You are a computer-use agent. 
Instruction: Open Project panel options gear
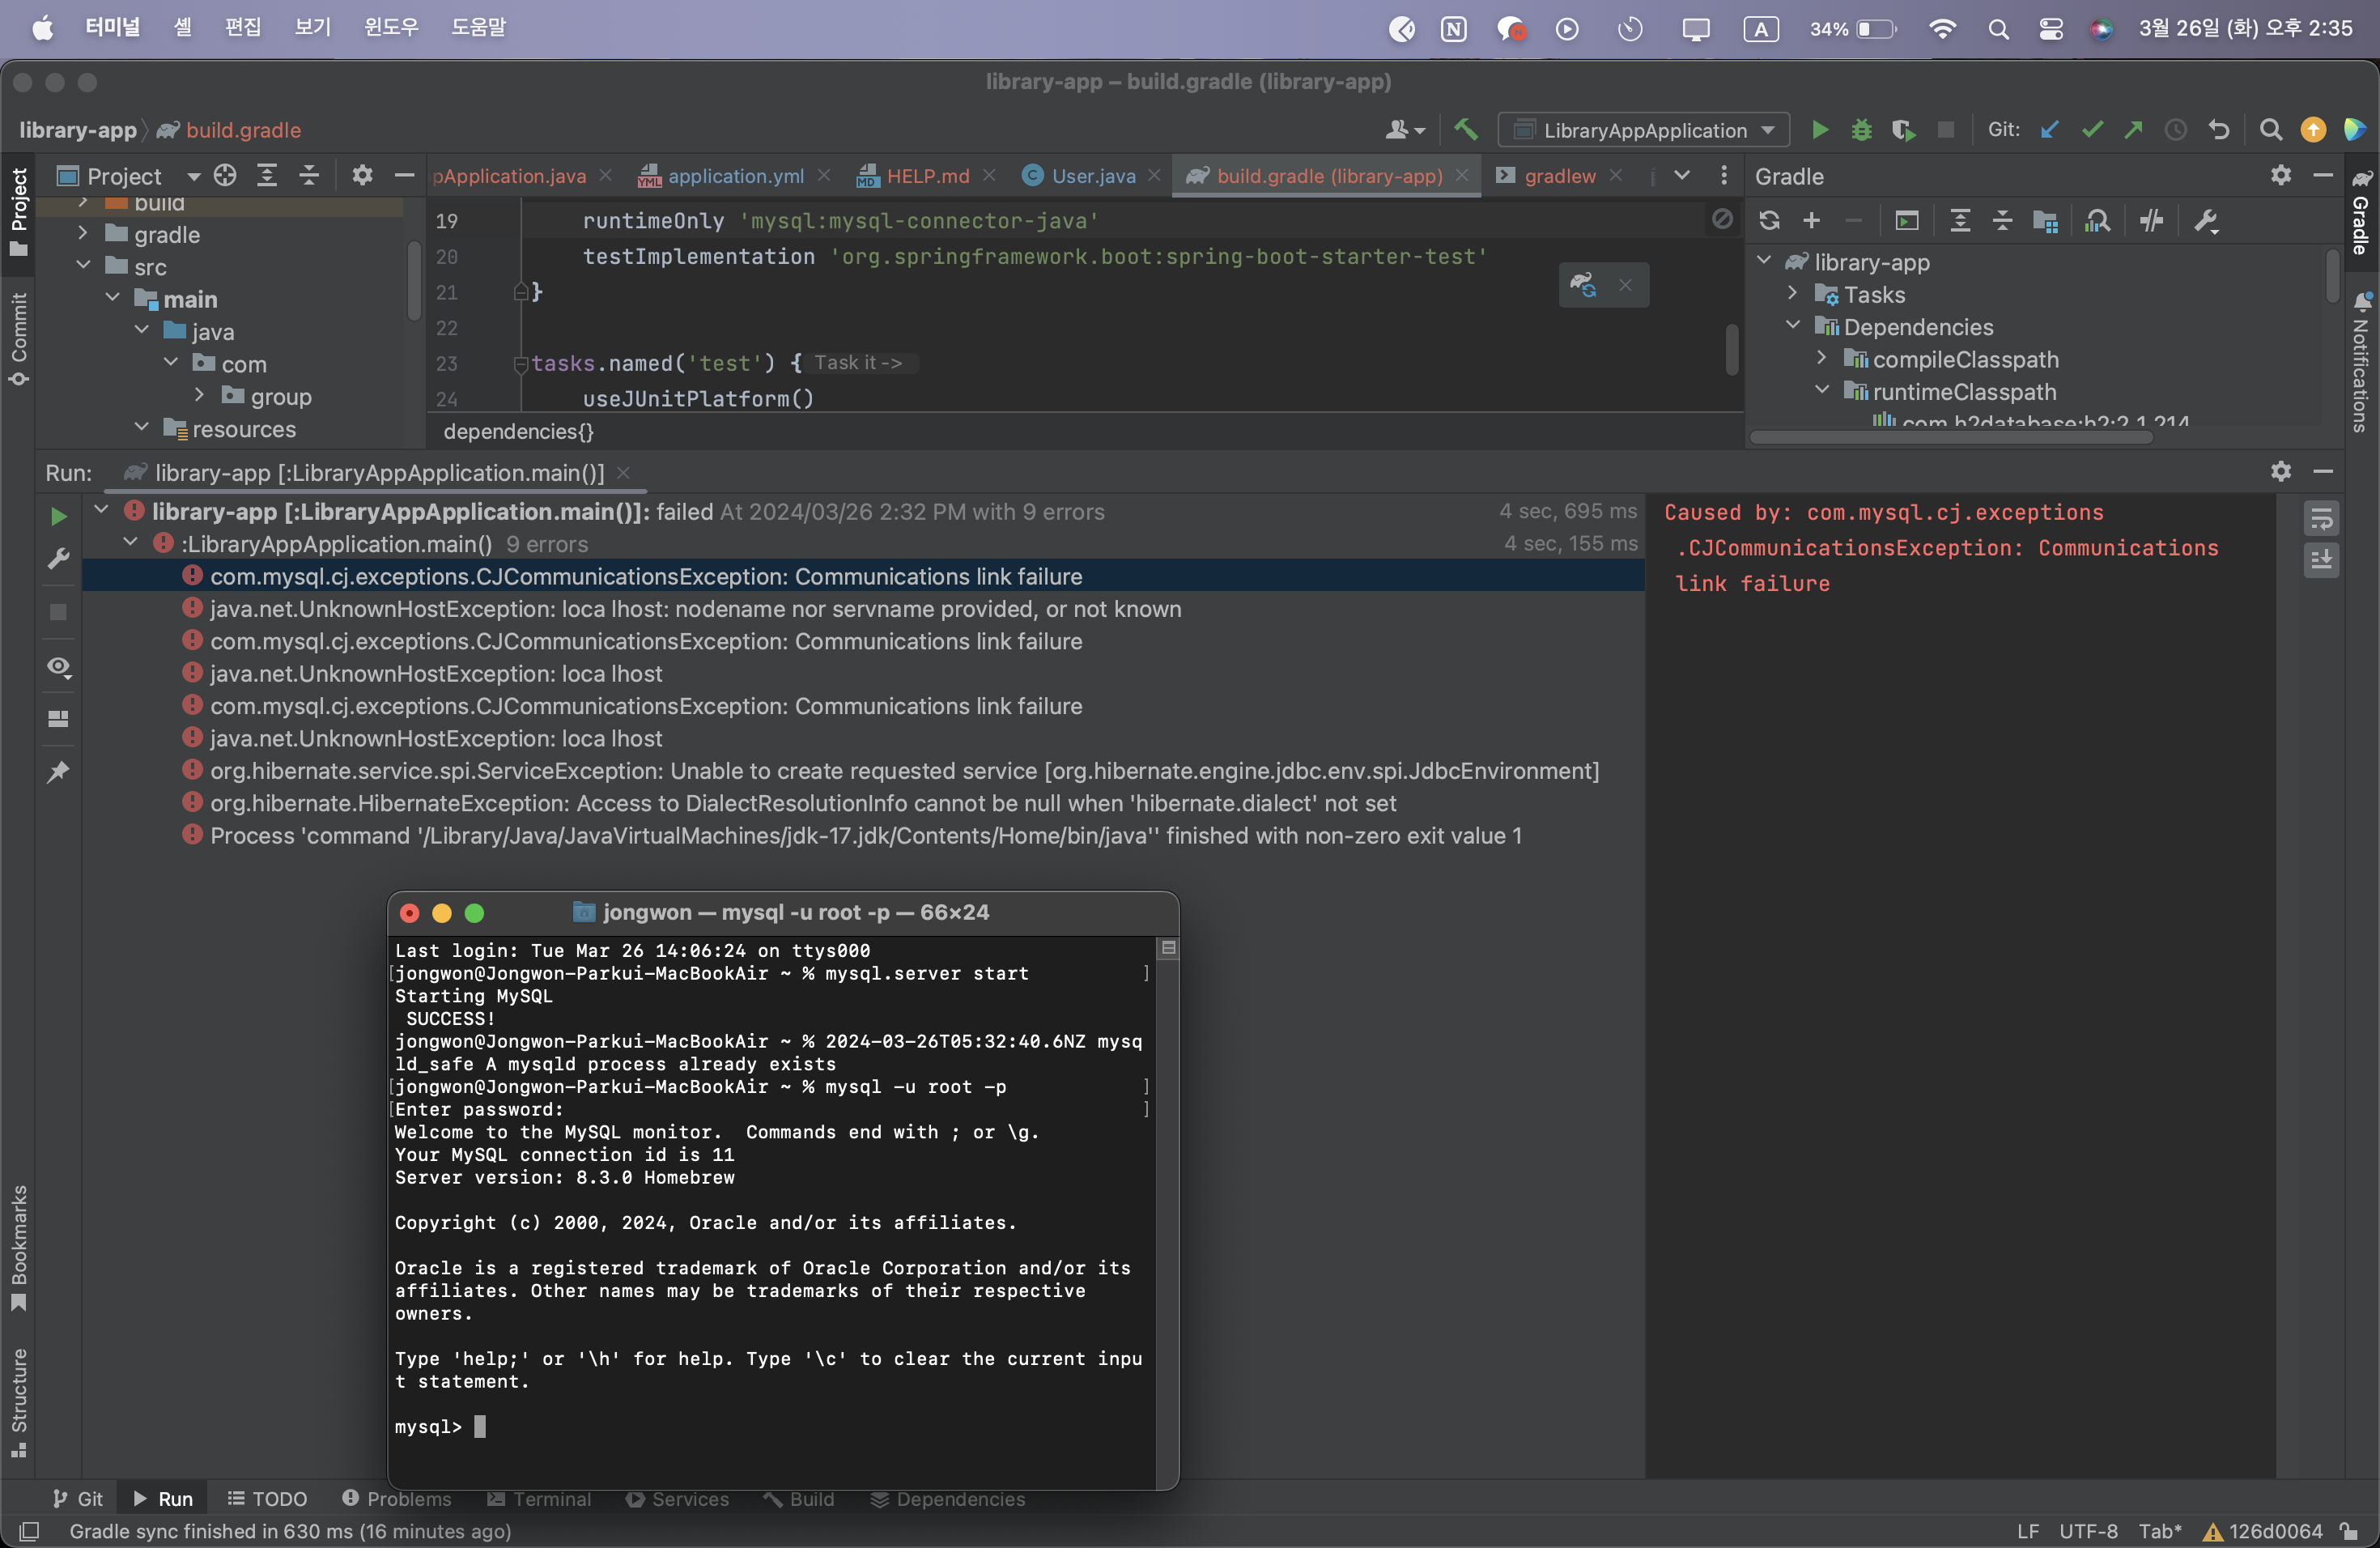[x=362, y=176]
